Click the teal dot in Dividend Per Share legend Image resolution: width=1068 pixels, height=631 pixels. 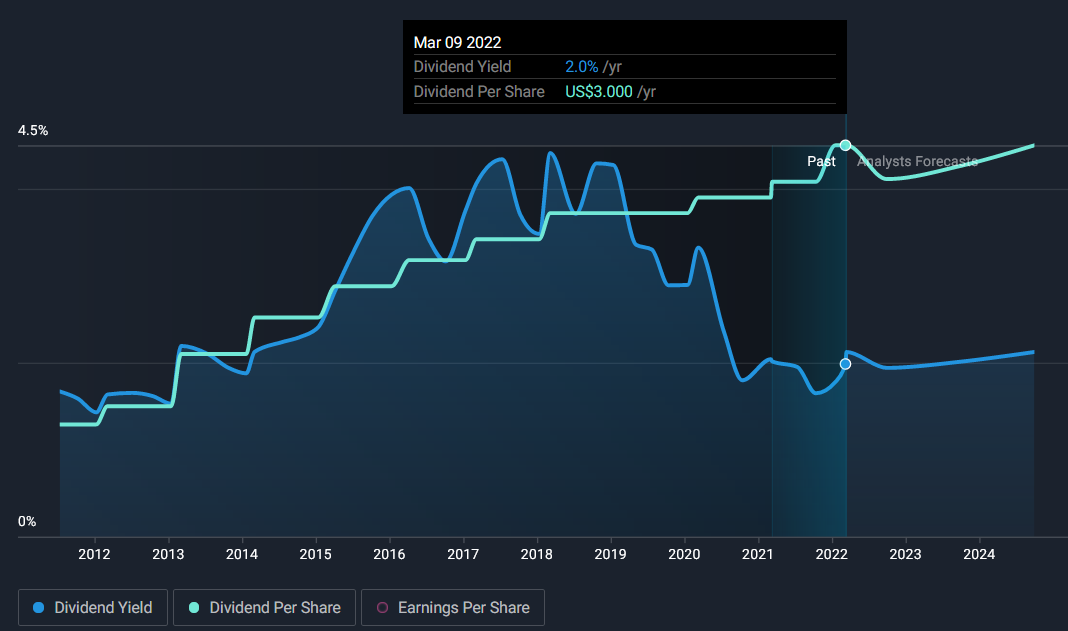click(x=194, y=608)
